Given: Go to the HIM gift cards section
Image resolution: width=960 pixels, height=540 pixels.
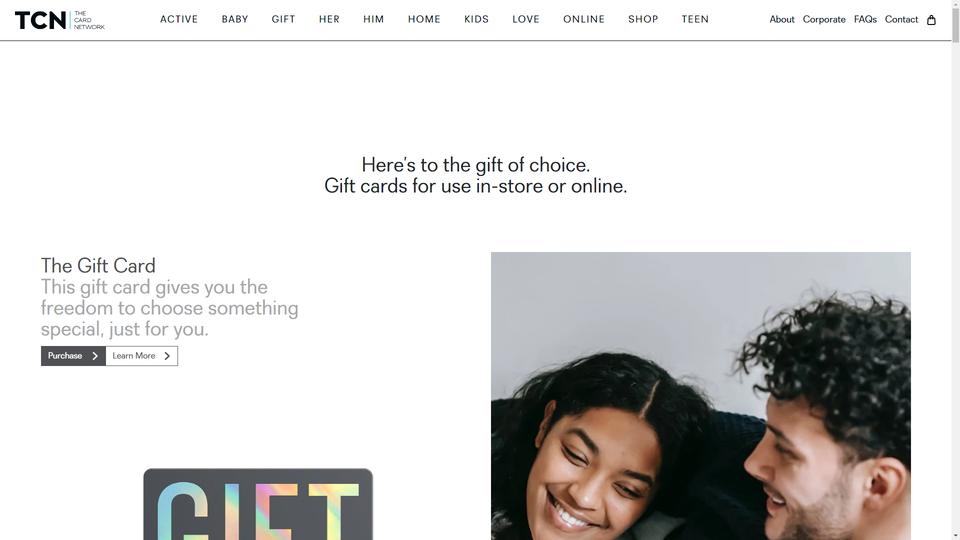Looking at the screenshot, I should coord(373,20).
